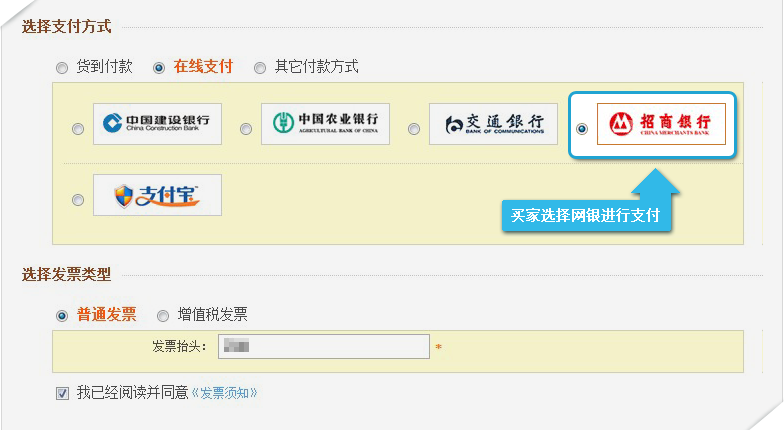Image resolution: width=784 pixels, height=430 pixels.
Task: Choose the Agricultural Bank radio button
Action: (246, 129)
